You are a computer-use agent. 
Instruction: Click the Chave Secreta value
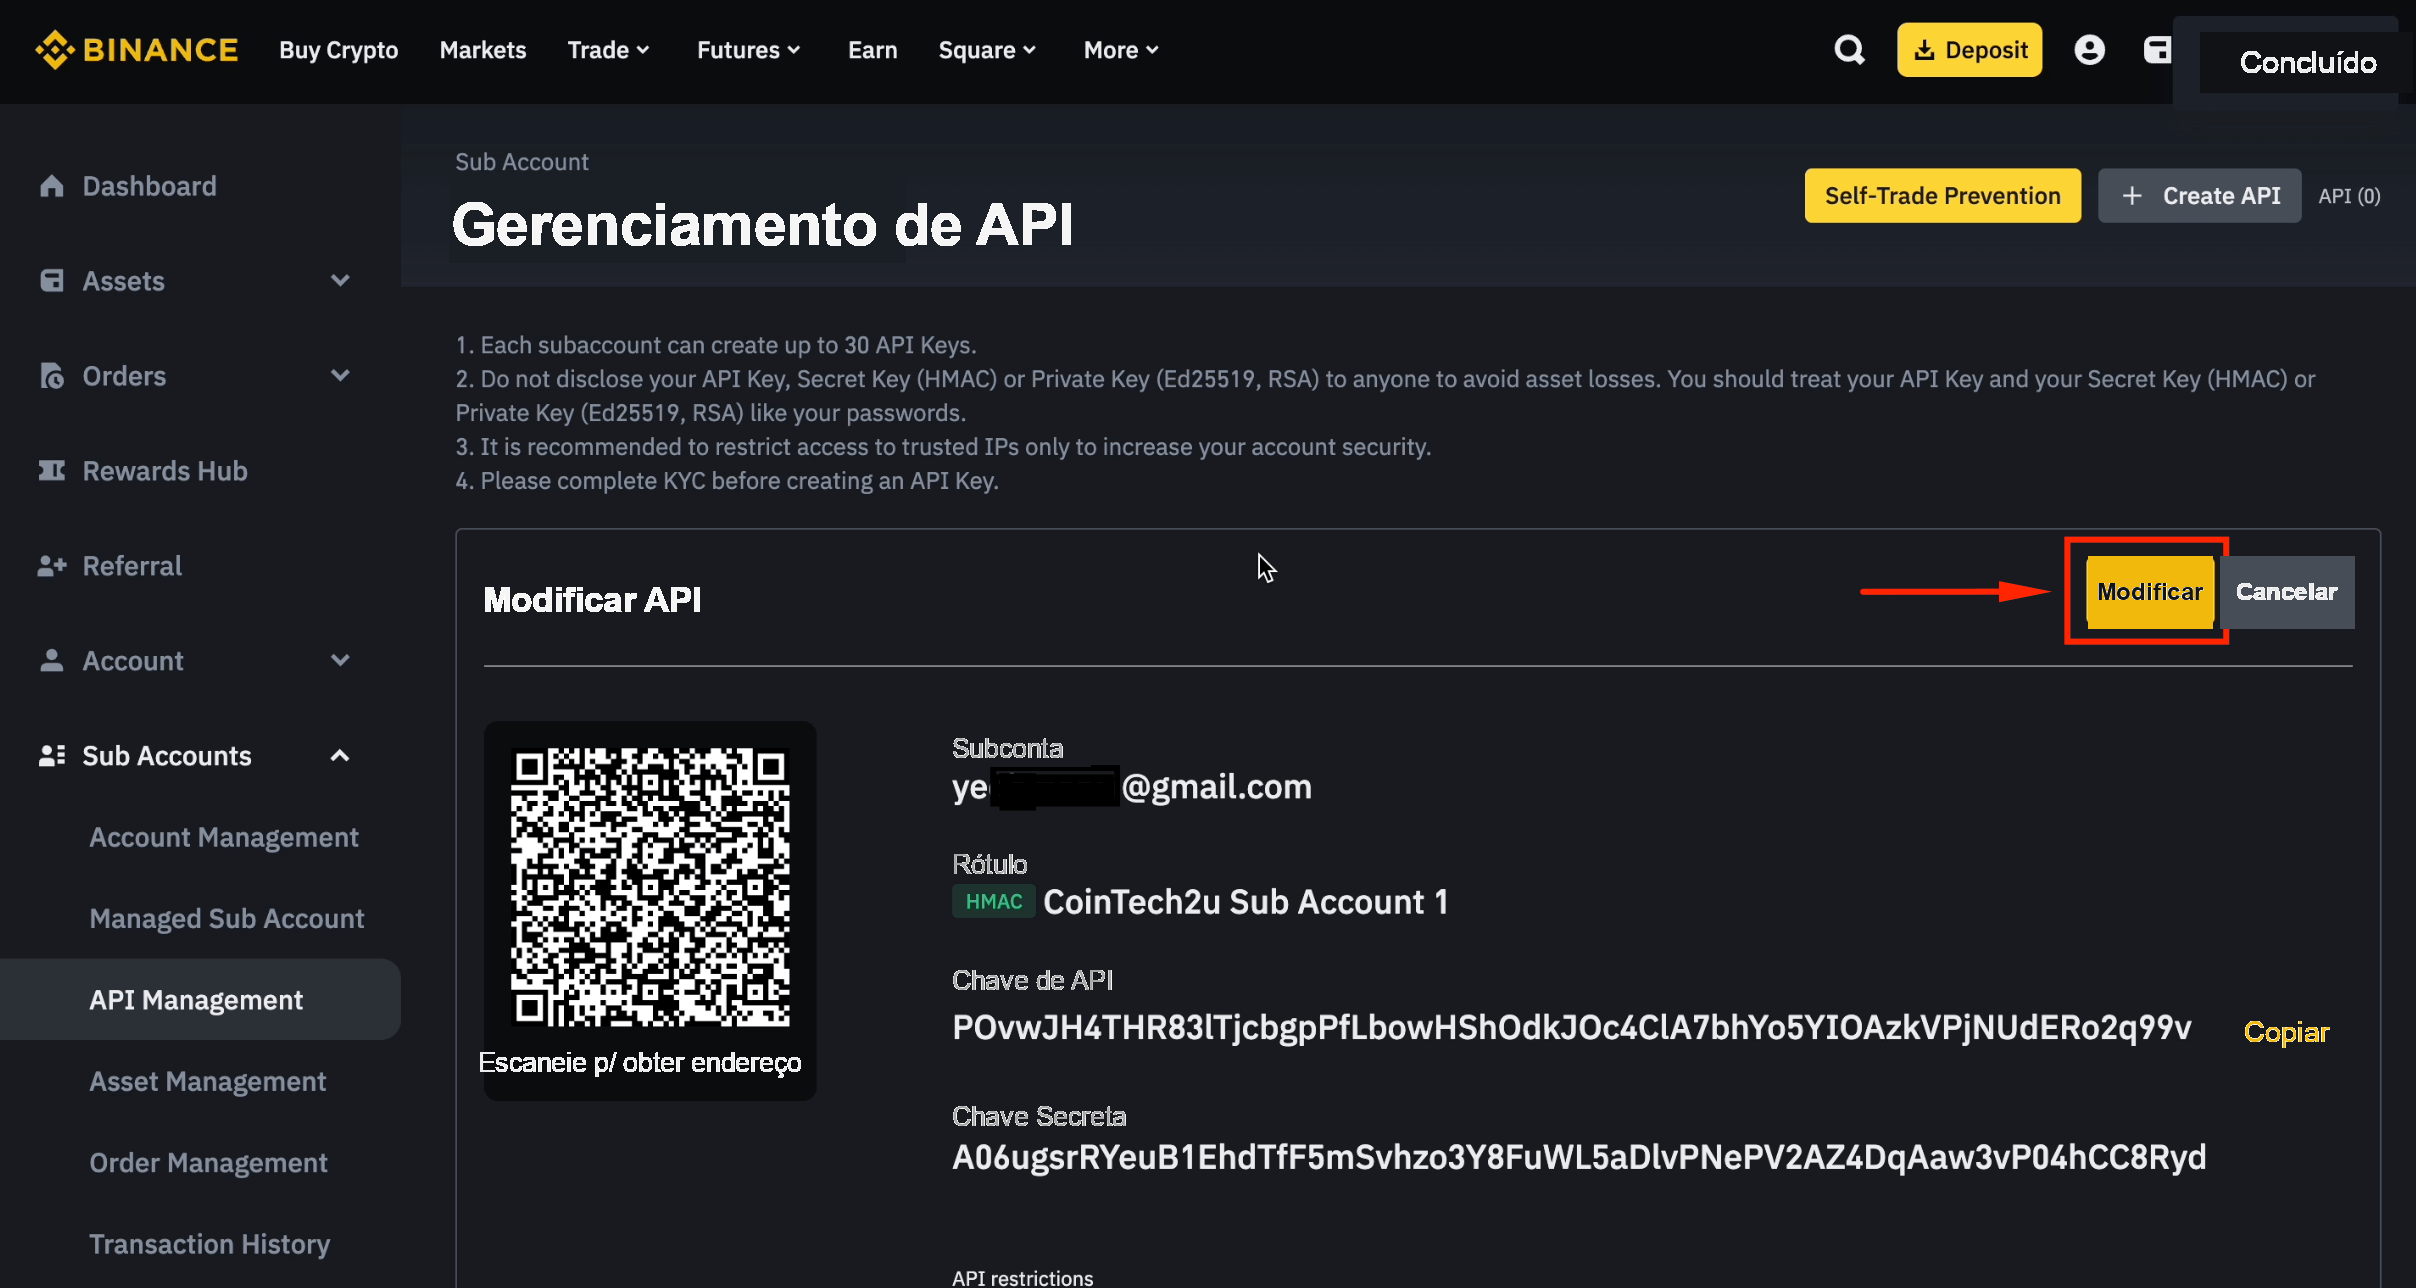(x=1579, y=1158)
